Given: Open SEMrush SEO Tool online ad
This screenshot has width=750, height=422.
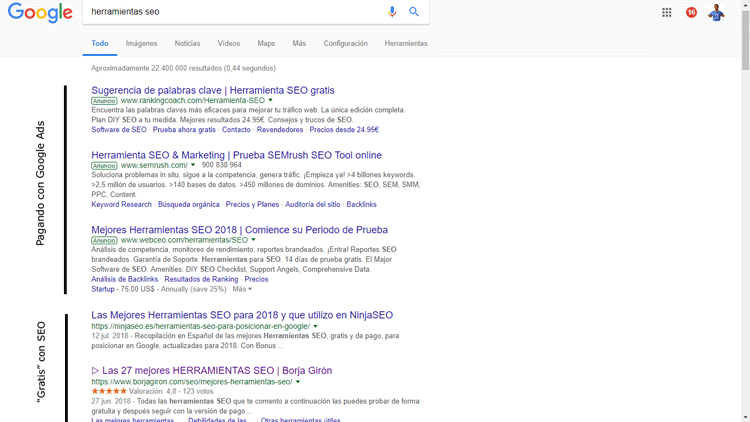Looking at the screenshot, I should 236,155.
